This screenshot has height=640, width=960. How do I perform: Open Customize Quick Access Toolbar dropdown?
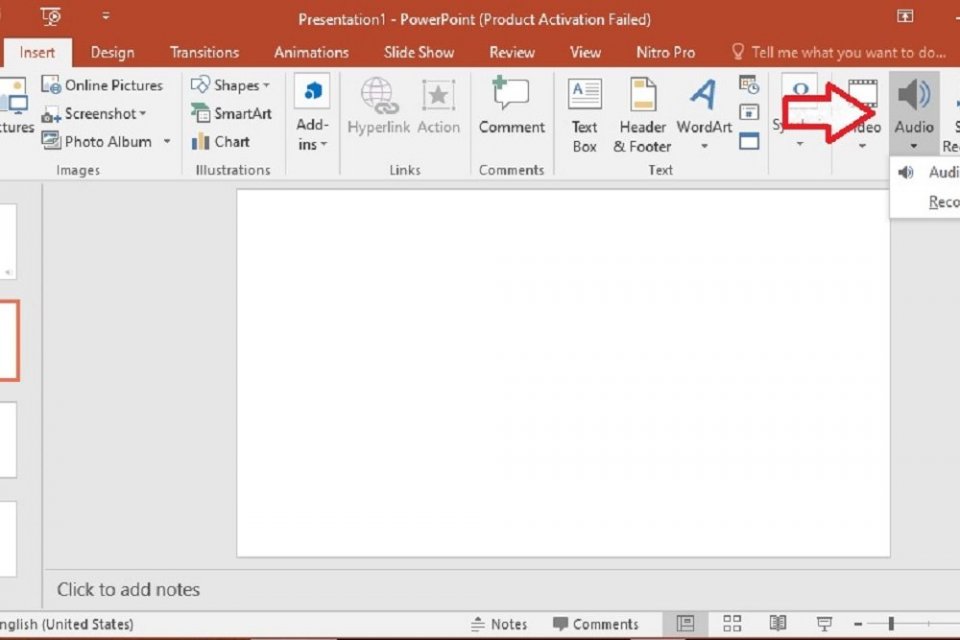pos(106,17)
